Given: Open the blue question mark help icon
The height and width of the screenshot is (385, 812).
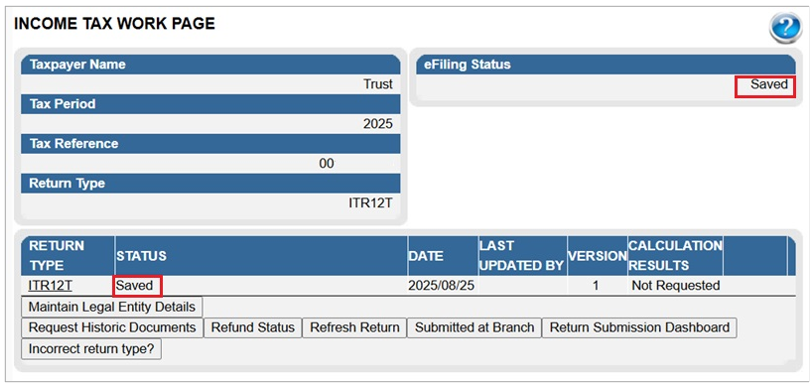Looking at the screenshot, I should (785, 28).
